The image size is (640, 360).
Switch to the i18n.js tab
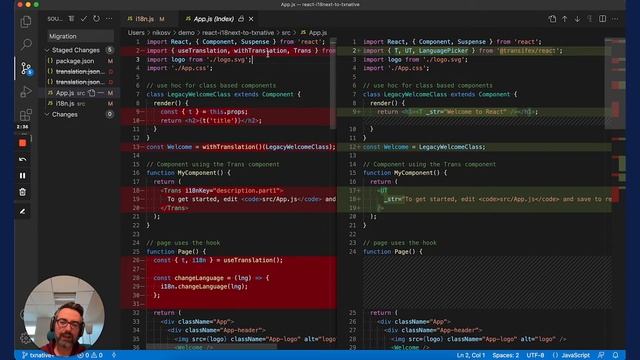(145, 19)
